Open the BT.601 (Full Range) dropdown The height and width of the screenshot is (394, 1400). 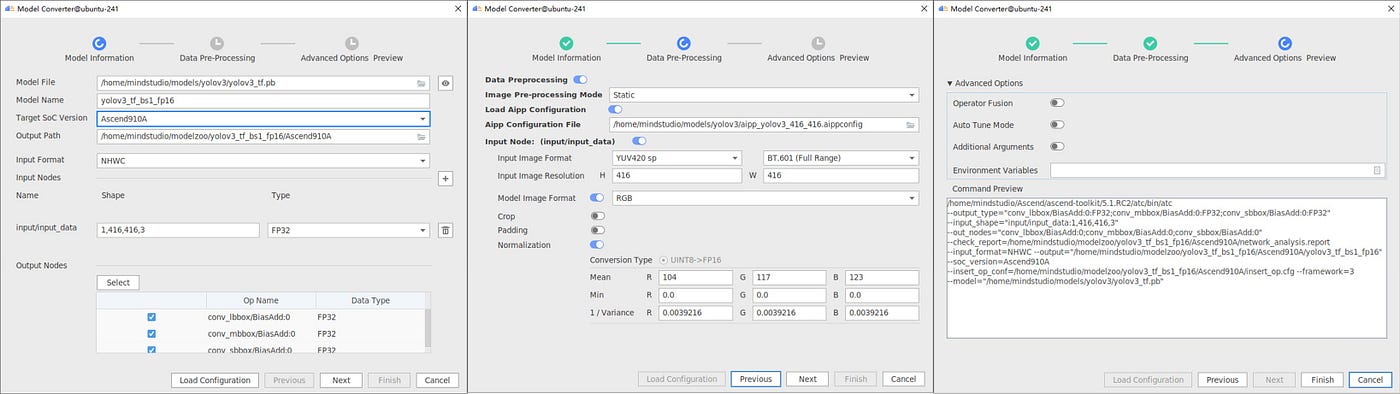coord(841,158)
